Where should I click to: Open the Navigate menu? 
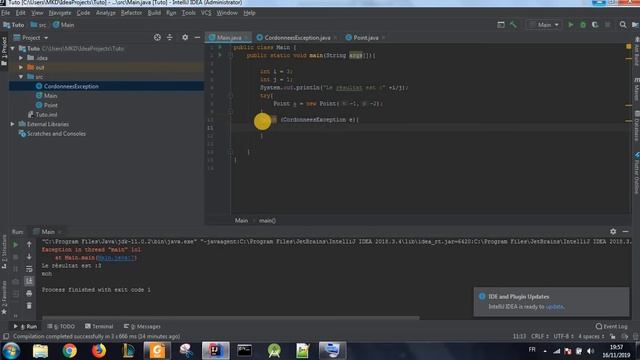(x=60, y=13)
